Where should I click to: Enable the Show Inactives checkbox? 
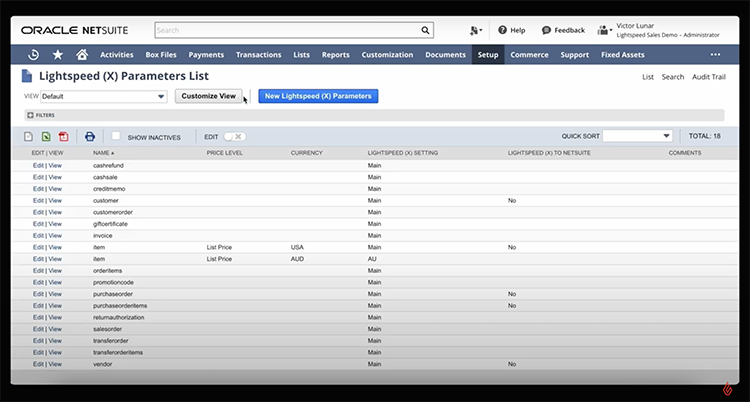click(116, 136)
